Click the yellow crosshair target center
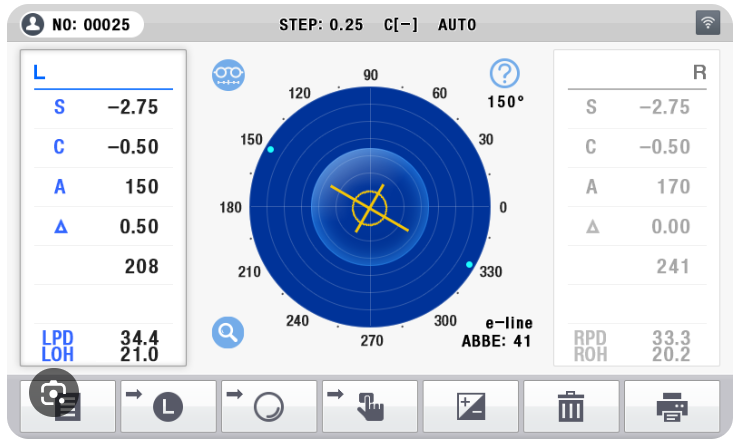 pos(370,208)
